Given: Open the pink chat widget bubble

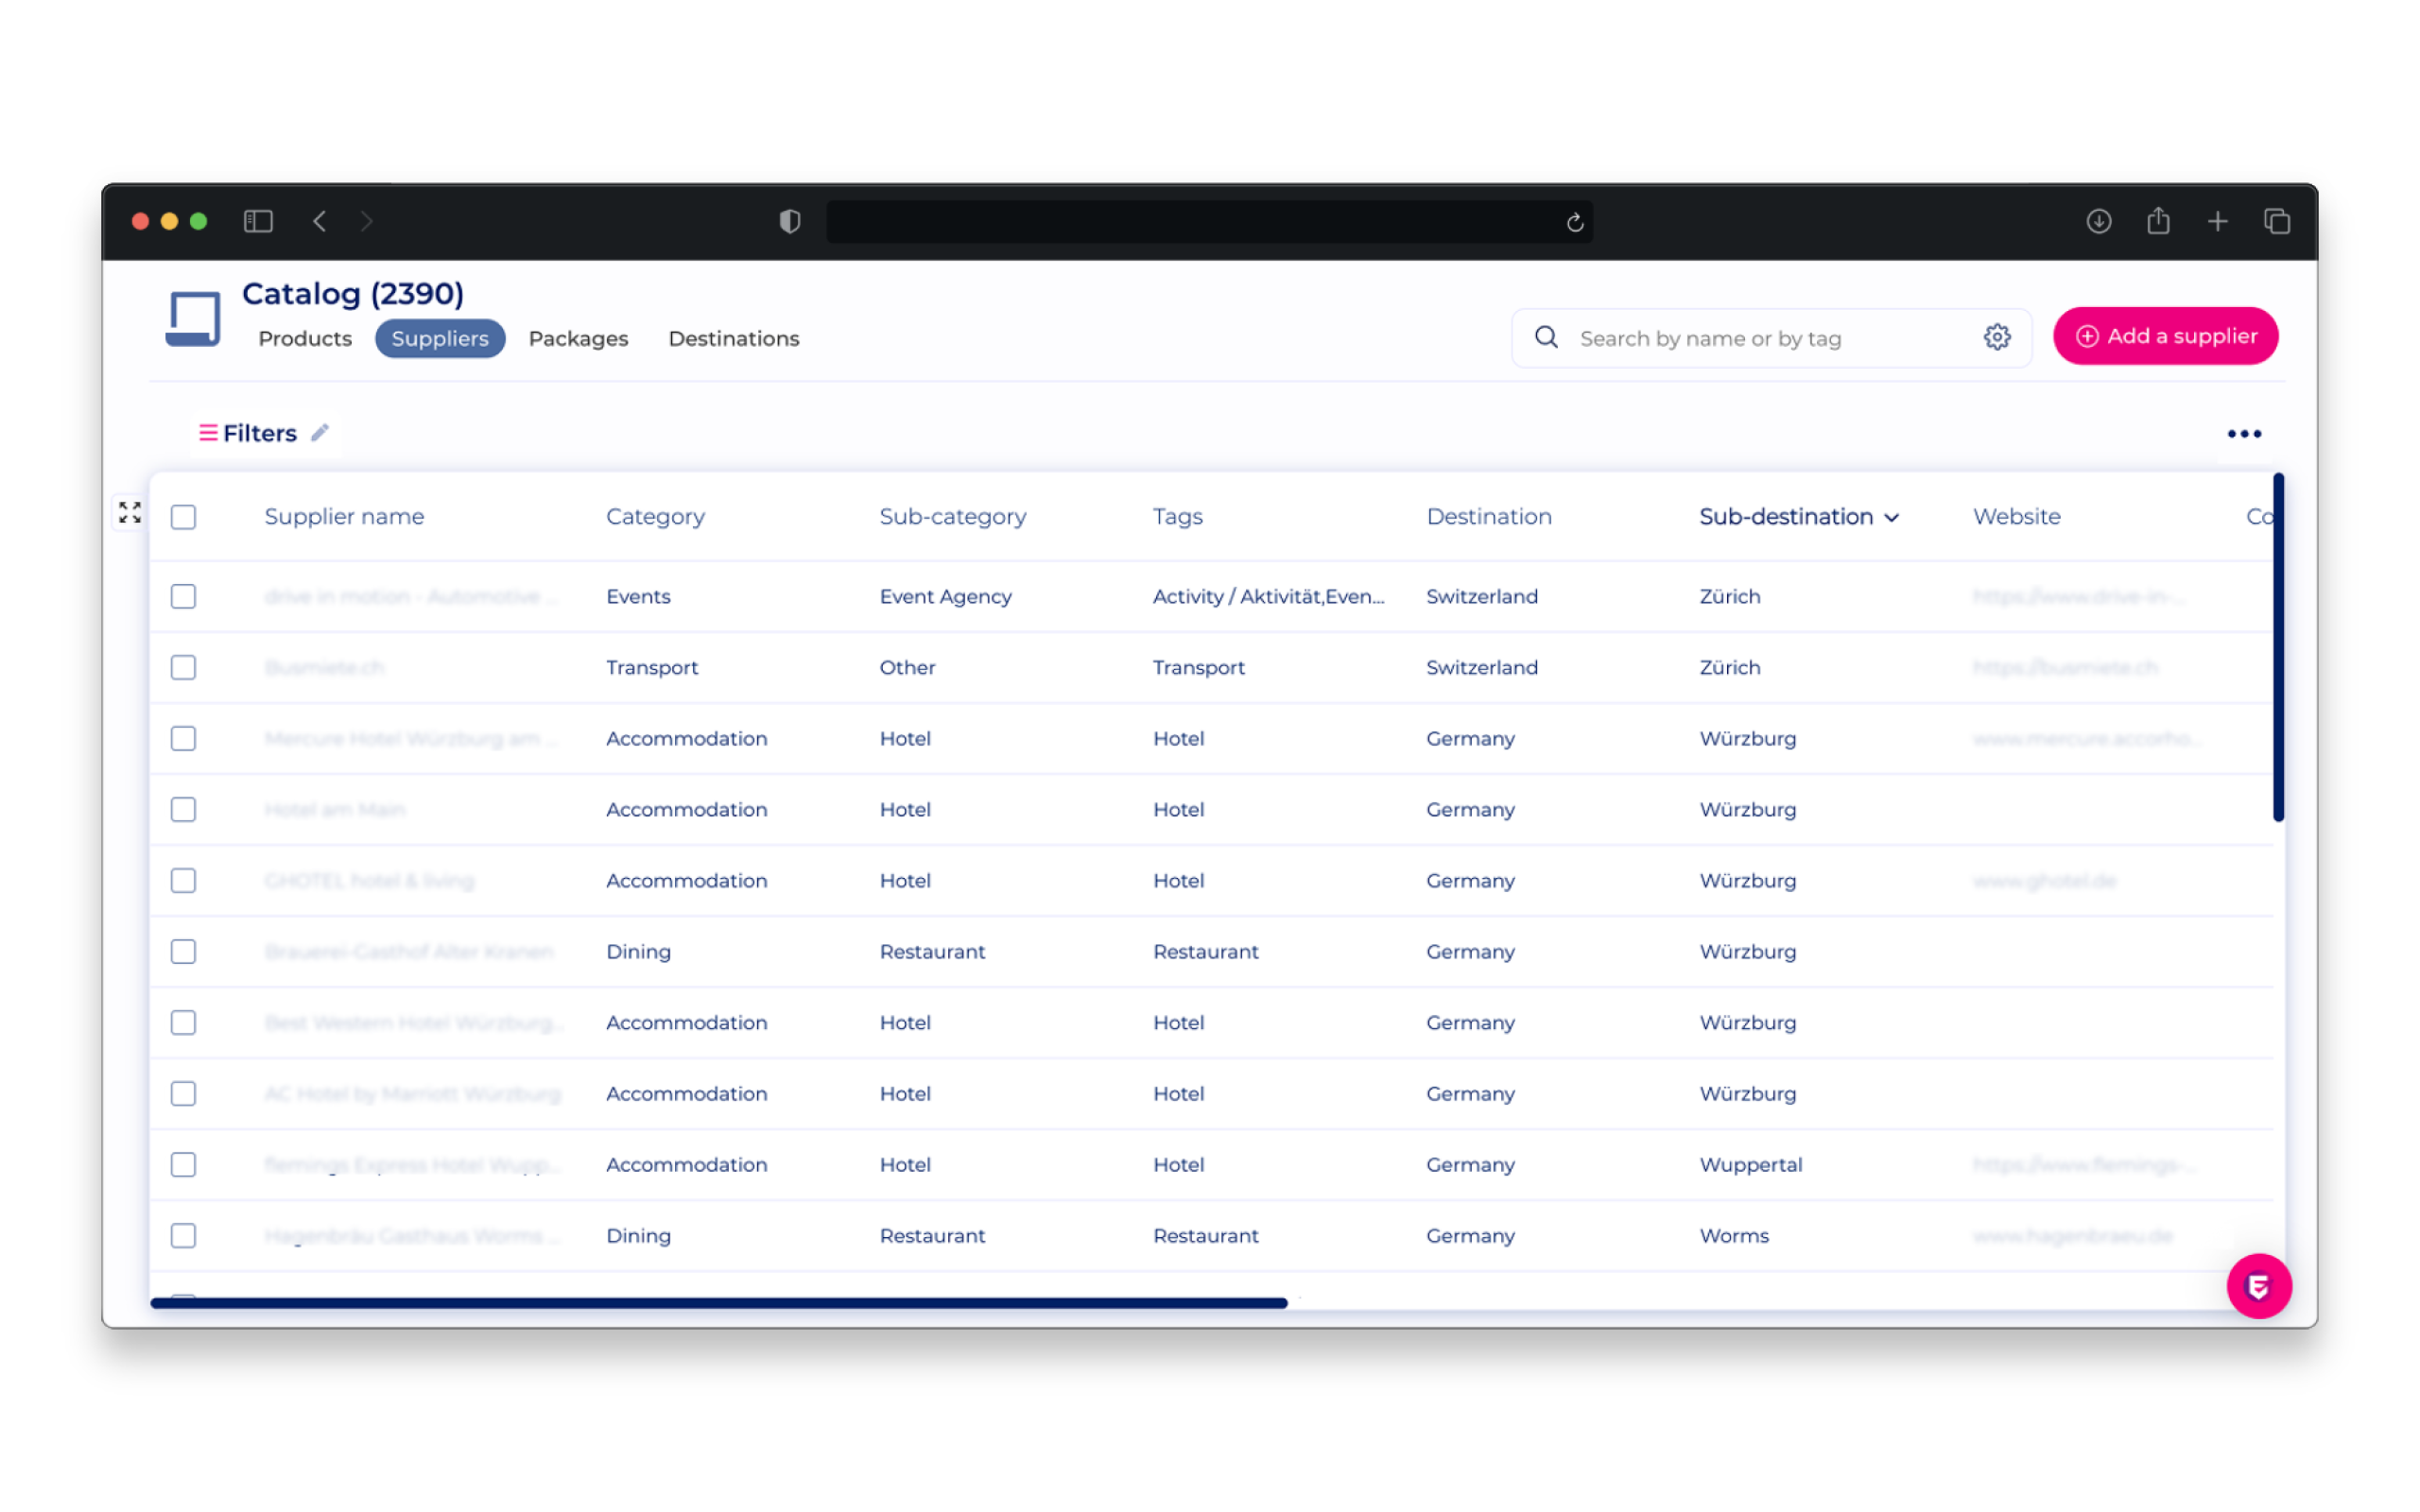Looking at the screenshot, I should (2258, 1285).
